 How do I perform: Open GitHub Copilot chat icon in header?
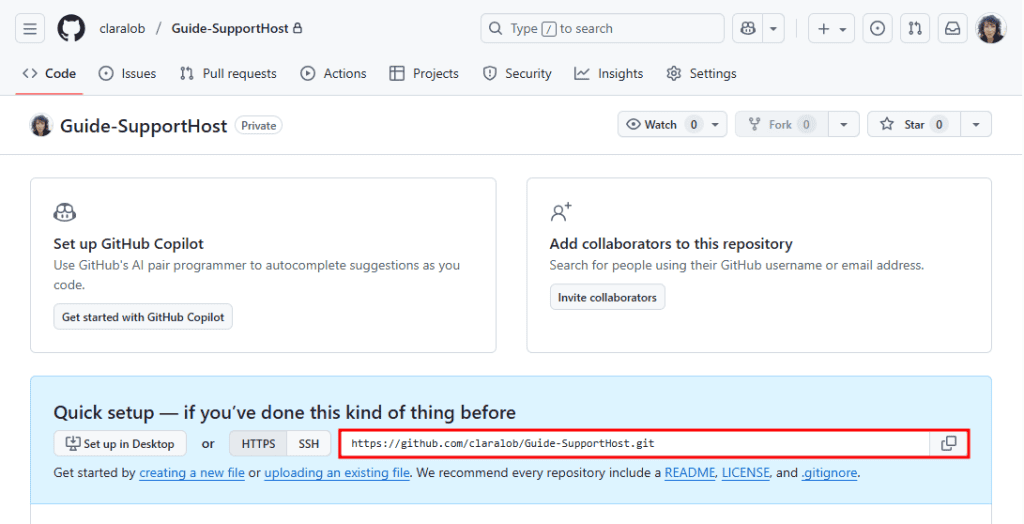point(748,29)
